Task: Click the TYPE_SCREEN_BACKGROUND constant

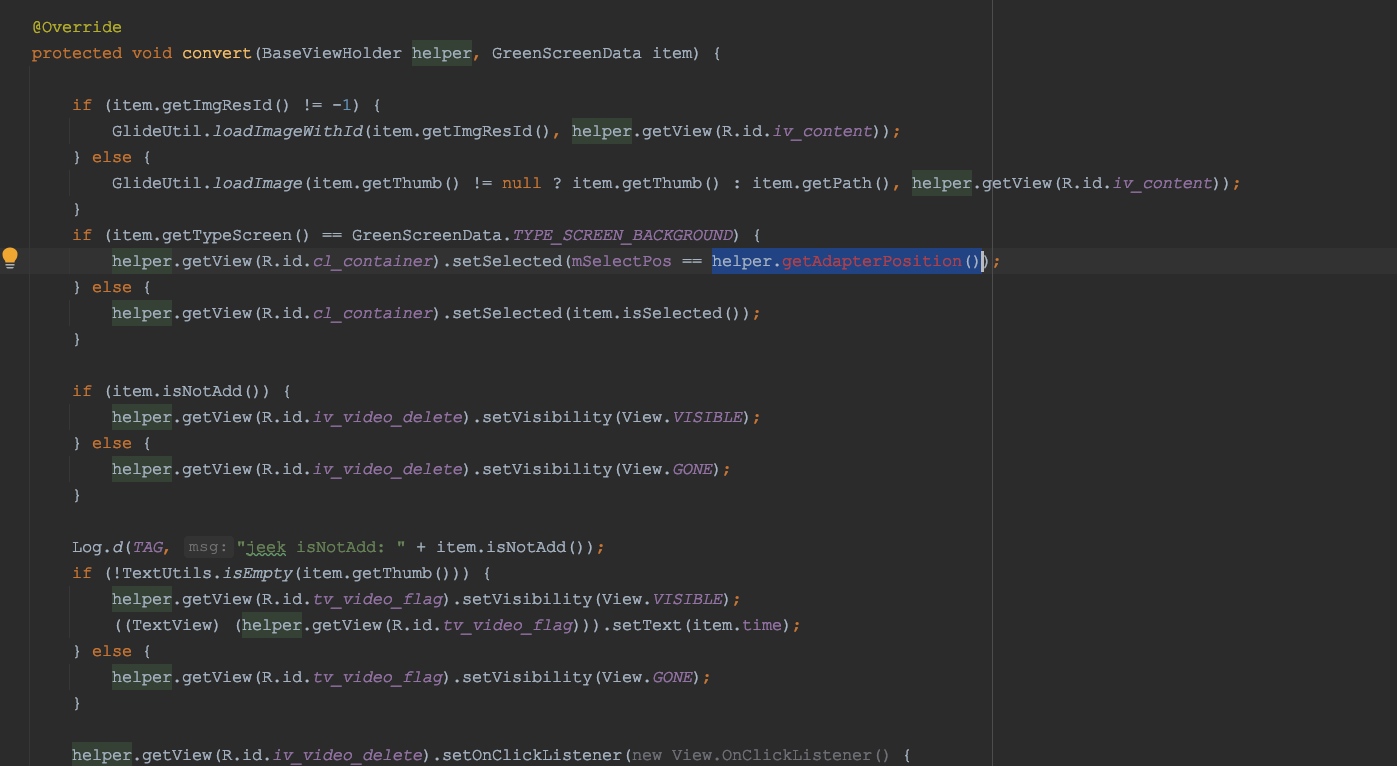Action: point(622,235)
